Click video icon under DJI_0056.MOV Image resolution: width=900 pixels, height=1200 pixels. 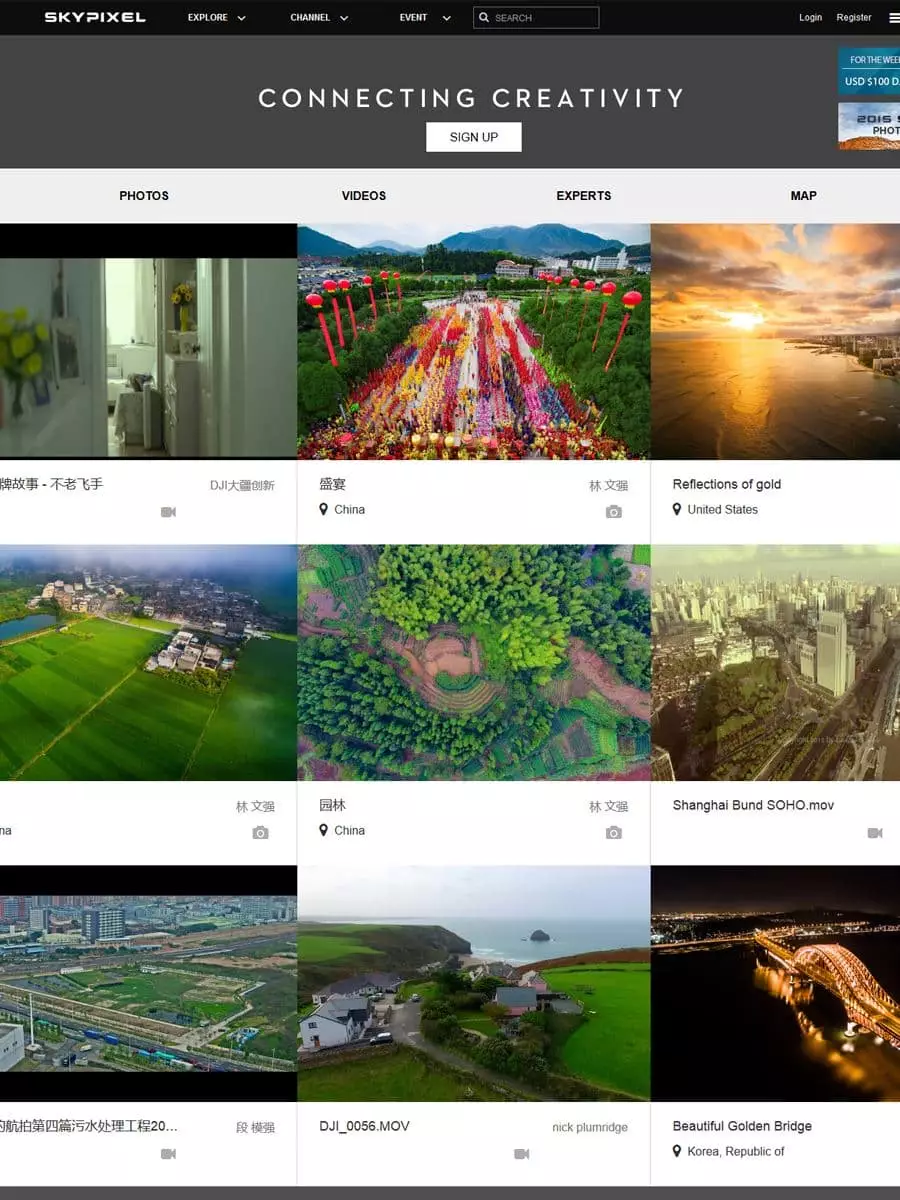[x=521, y=1154]
